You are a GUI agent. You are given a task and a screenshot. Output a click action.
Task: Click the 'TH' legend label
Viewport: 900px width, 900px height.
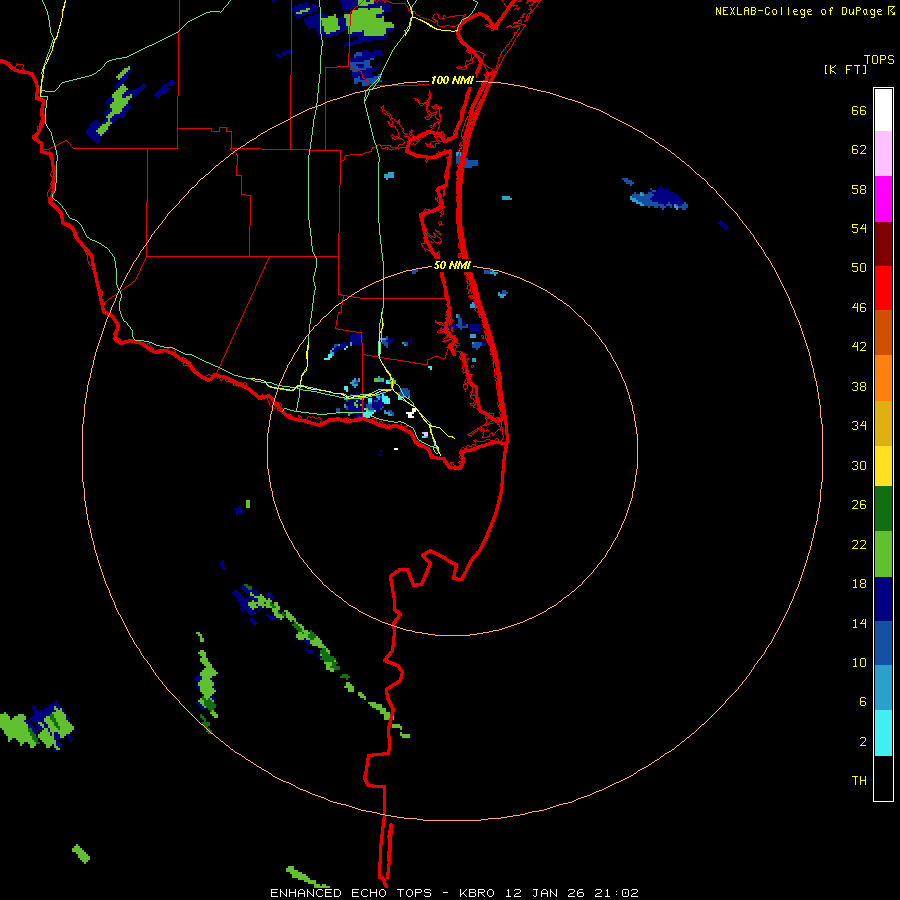(859, 780)
